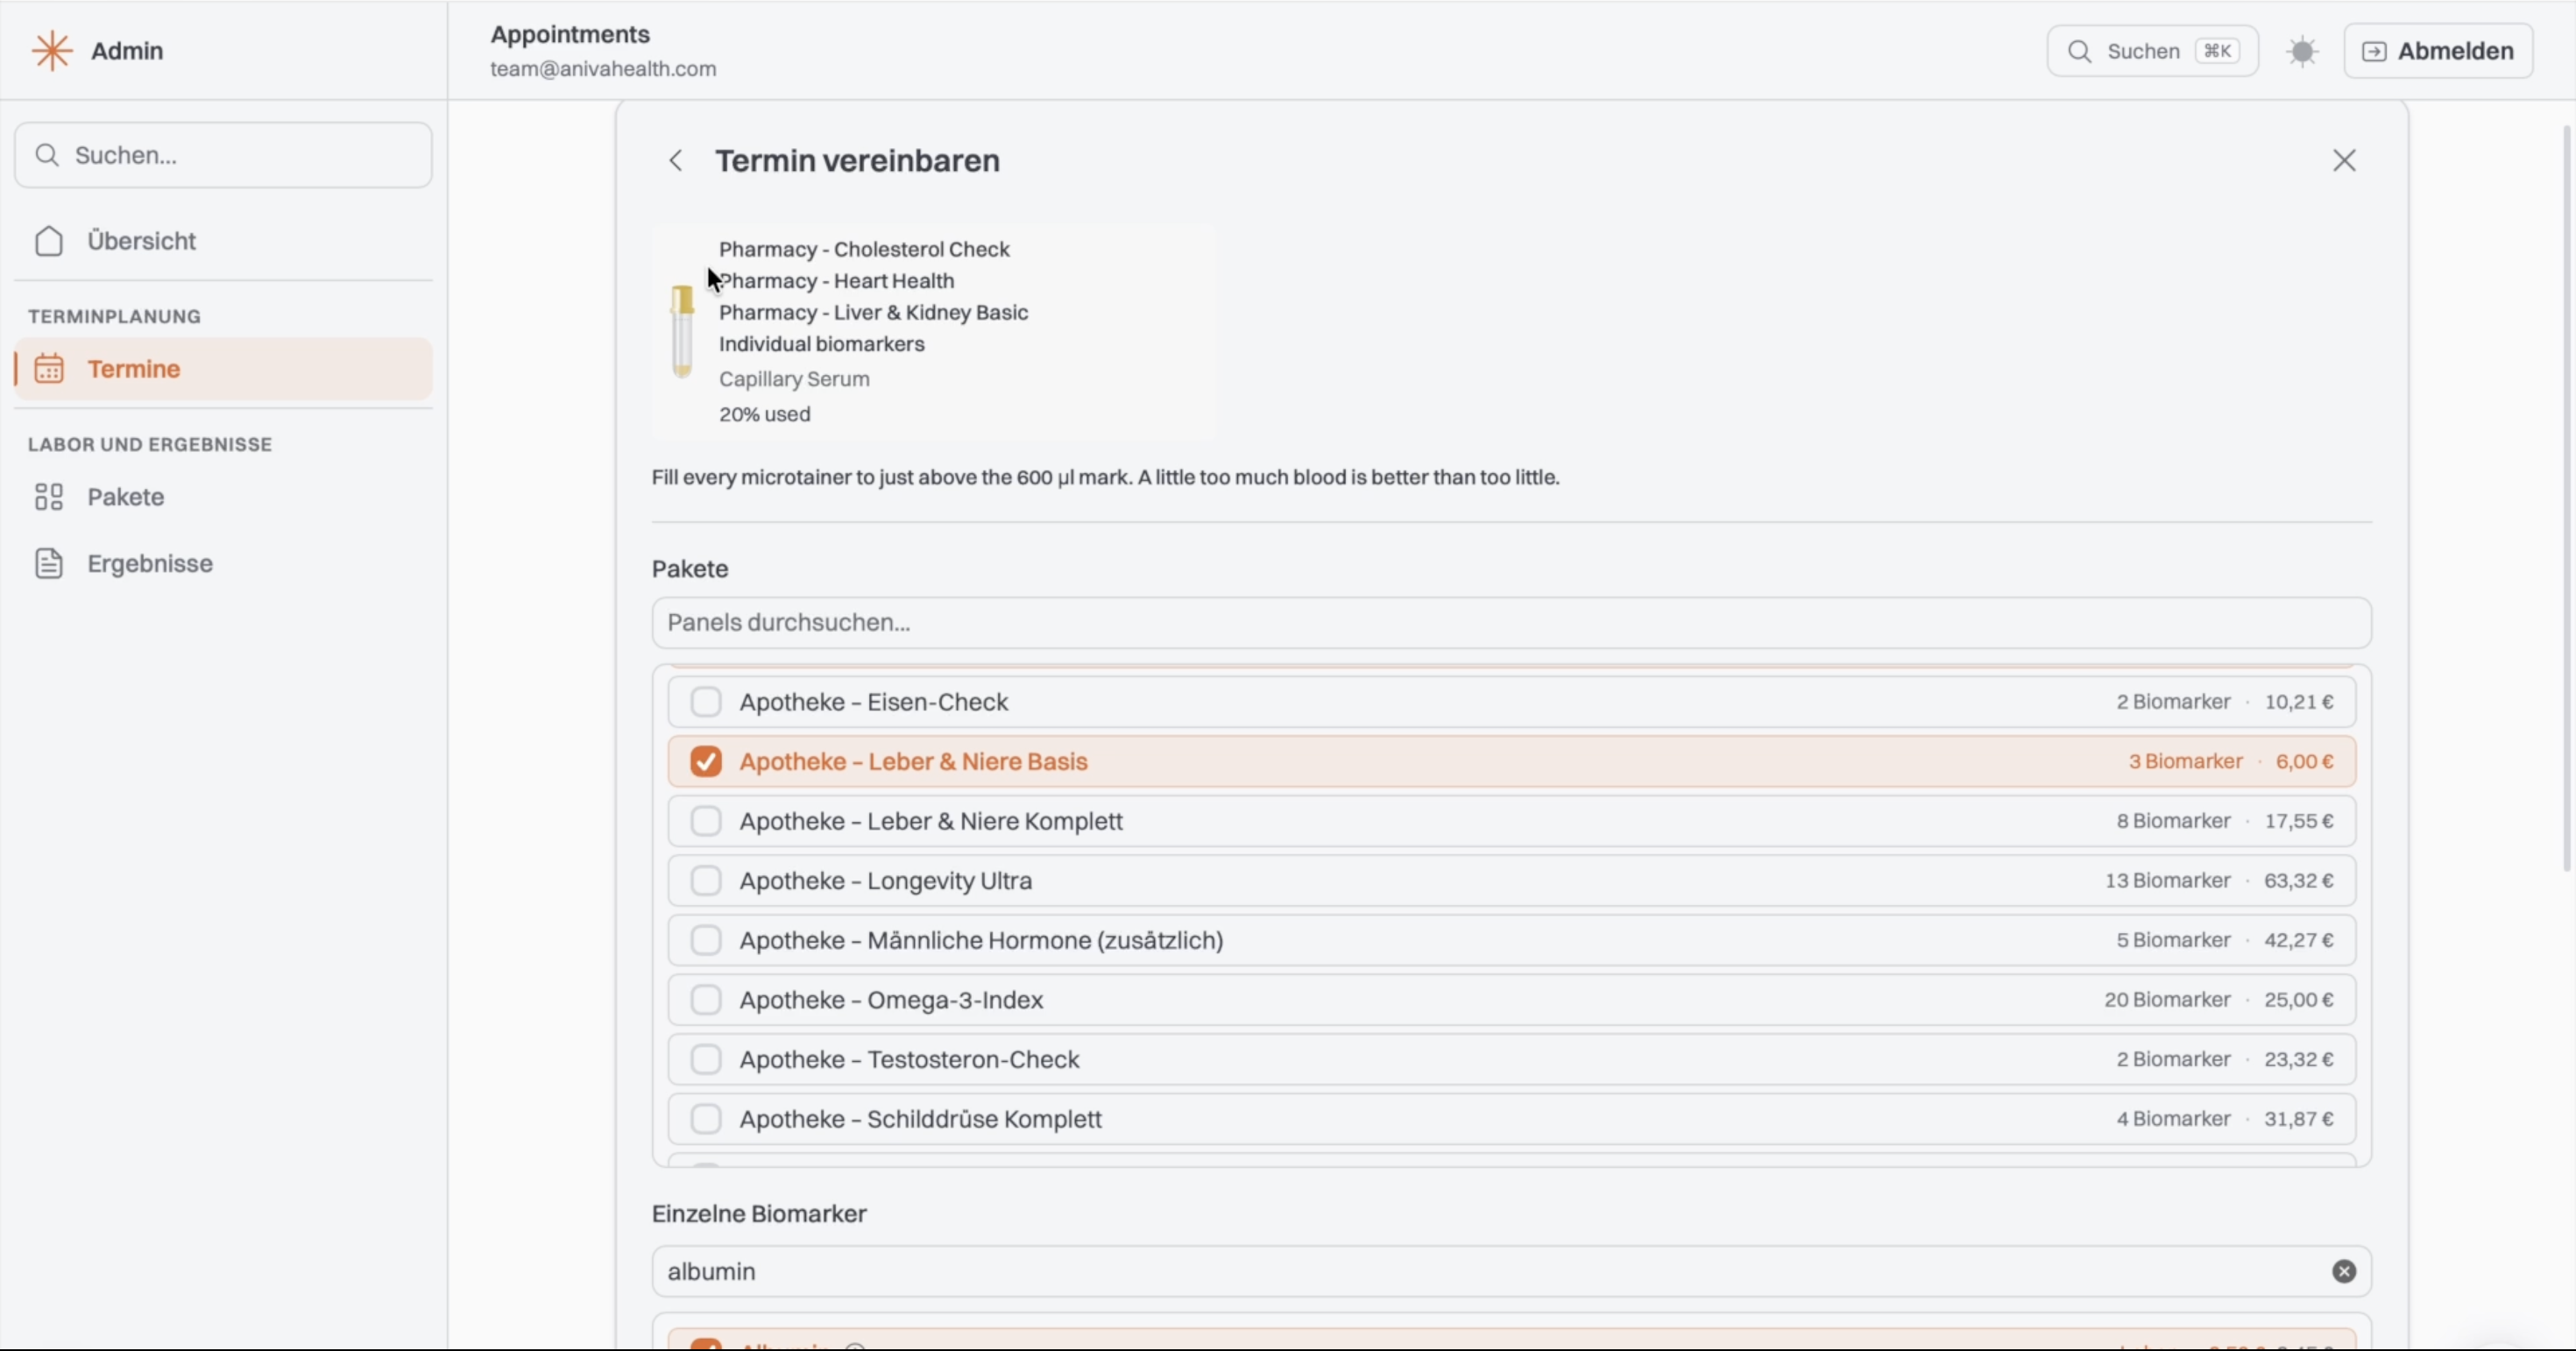
Task: Select Apotheke – Omega-3-Index package row
Action: point(1512,999)
